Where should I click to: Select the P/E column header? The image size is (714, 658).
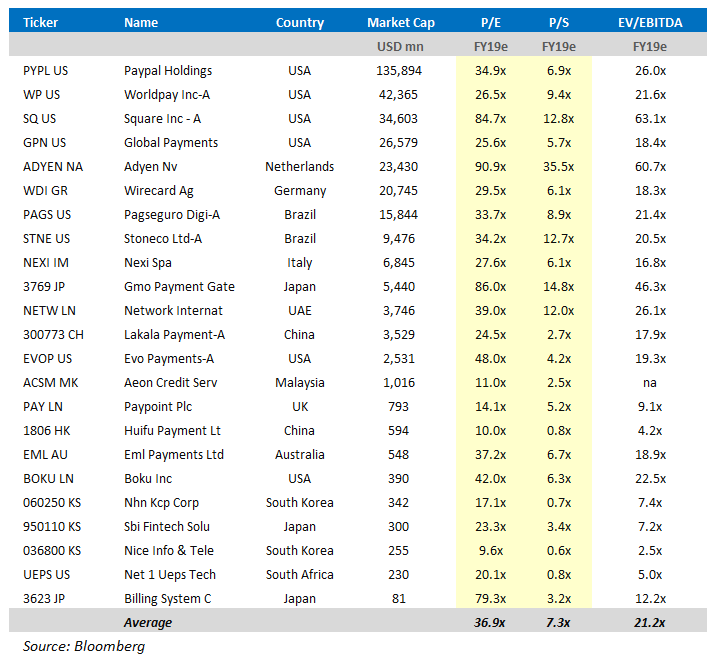490,22
